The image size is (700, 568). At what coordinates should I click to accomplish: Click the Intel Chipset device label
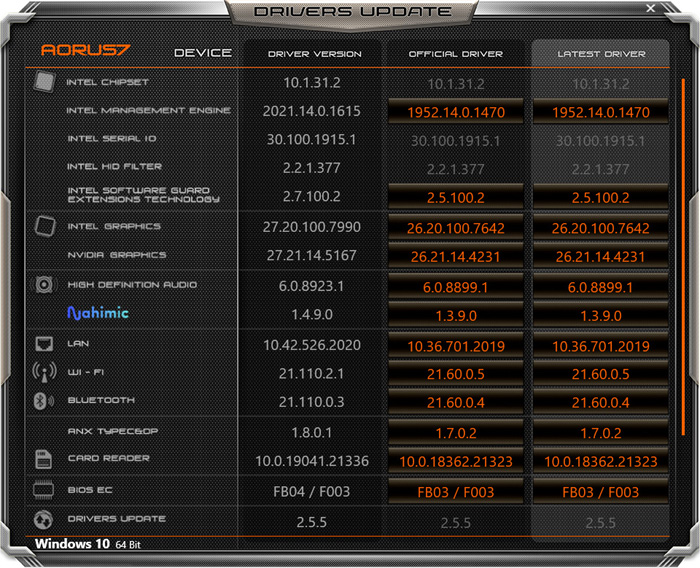pyautogui.click(x=107, y=82)
